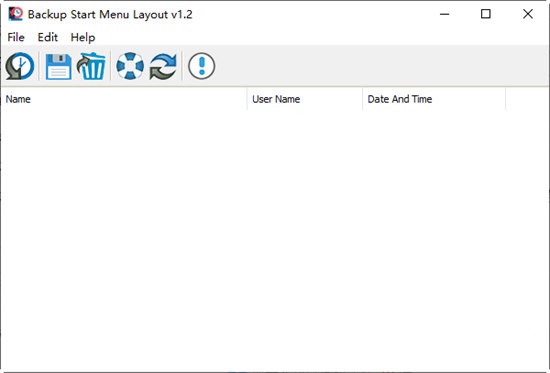Screen dimensions: 550x373
Task: Open the File menu
Action: 16,37
